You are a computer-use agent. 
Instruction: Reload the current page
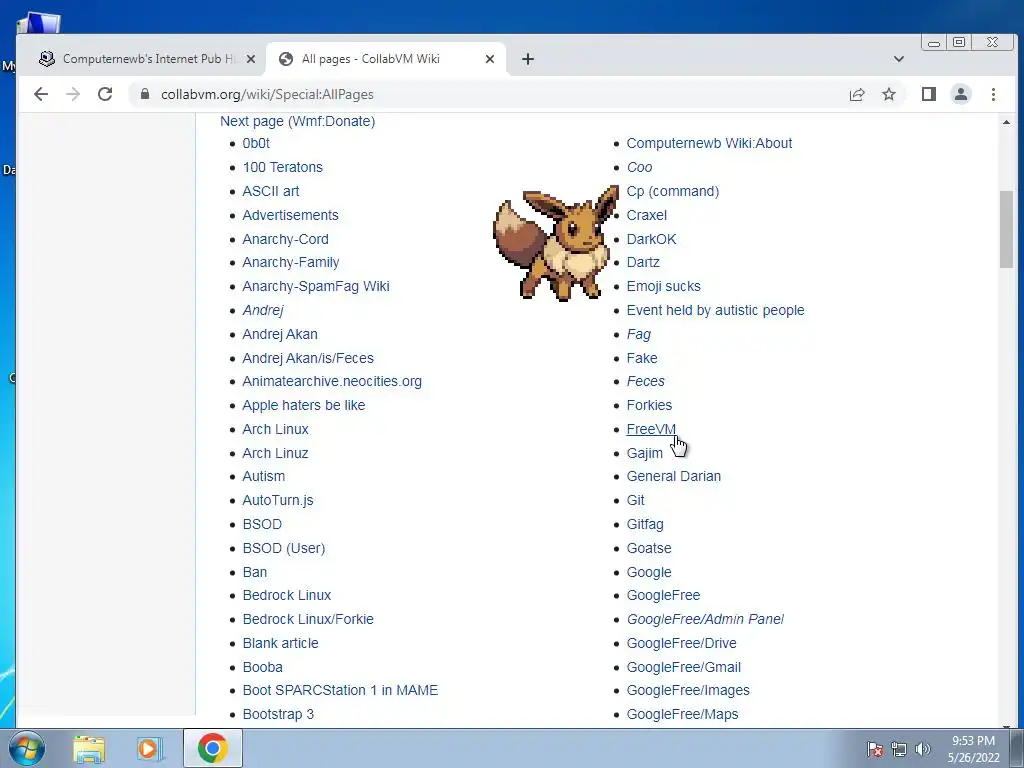tap(105, 94)
